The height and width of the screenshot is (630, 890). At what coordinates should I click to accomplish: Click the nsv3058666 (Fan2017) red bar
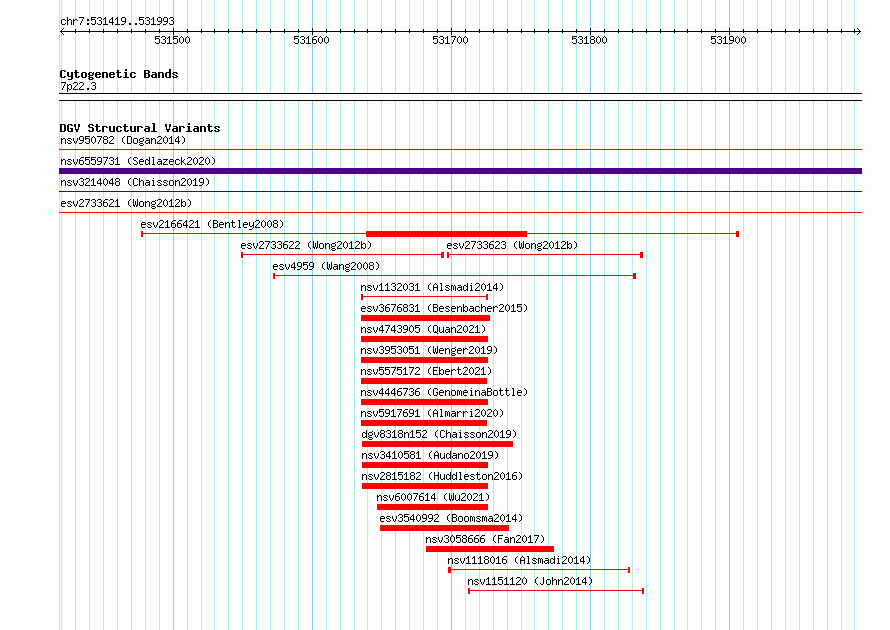[490, 549]
